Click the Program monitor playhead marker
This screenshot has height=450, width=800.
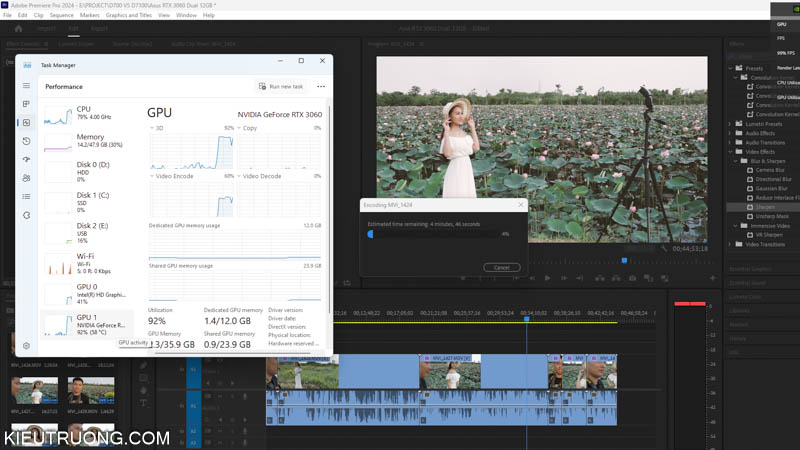(624, 261)
